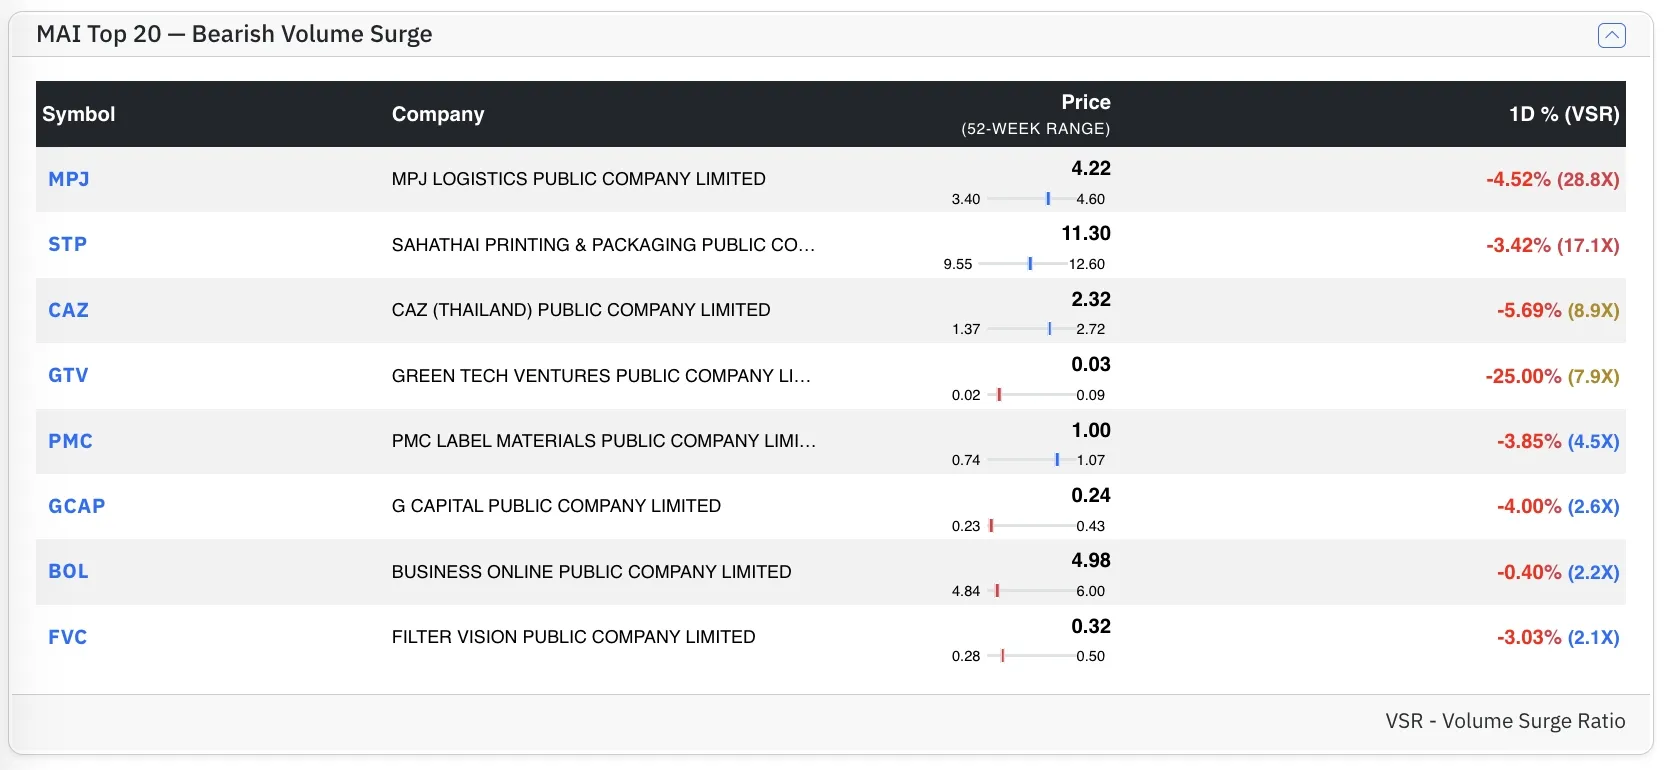Click STP price 11.30
Image resolution: width=1666 pixels, height=770 pixels.
point(1086,233)
